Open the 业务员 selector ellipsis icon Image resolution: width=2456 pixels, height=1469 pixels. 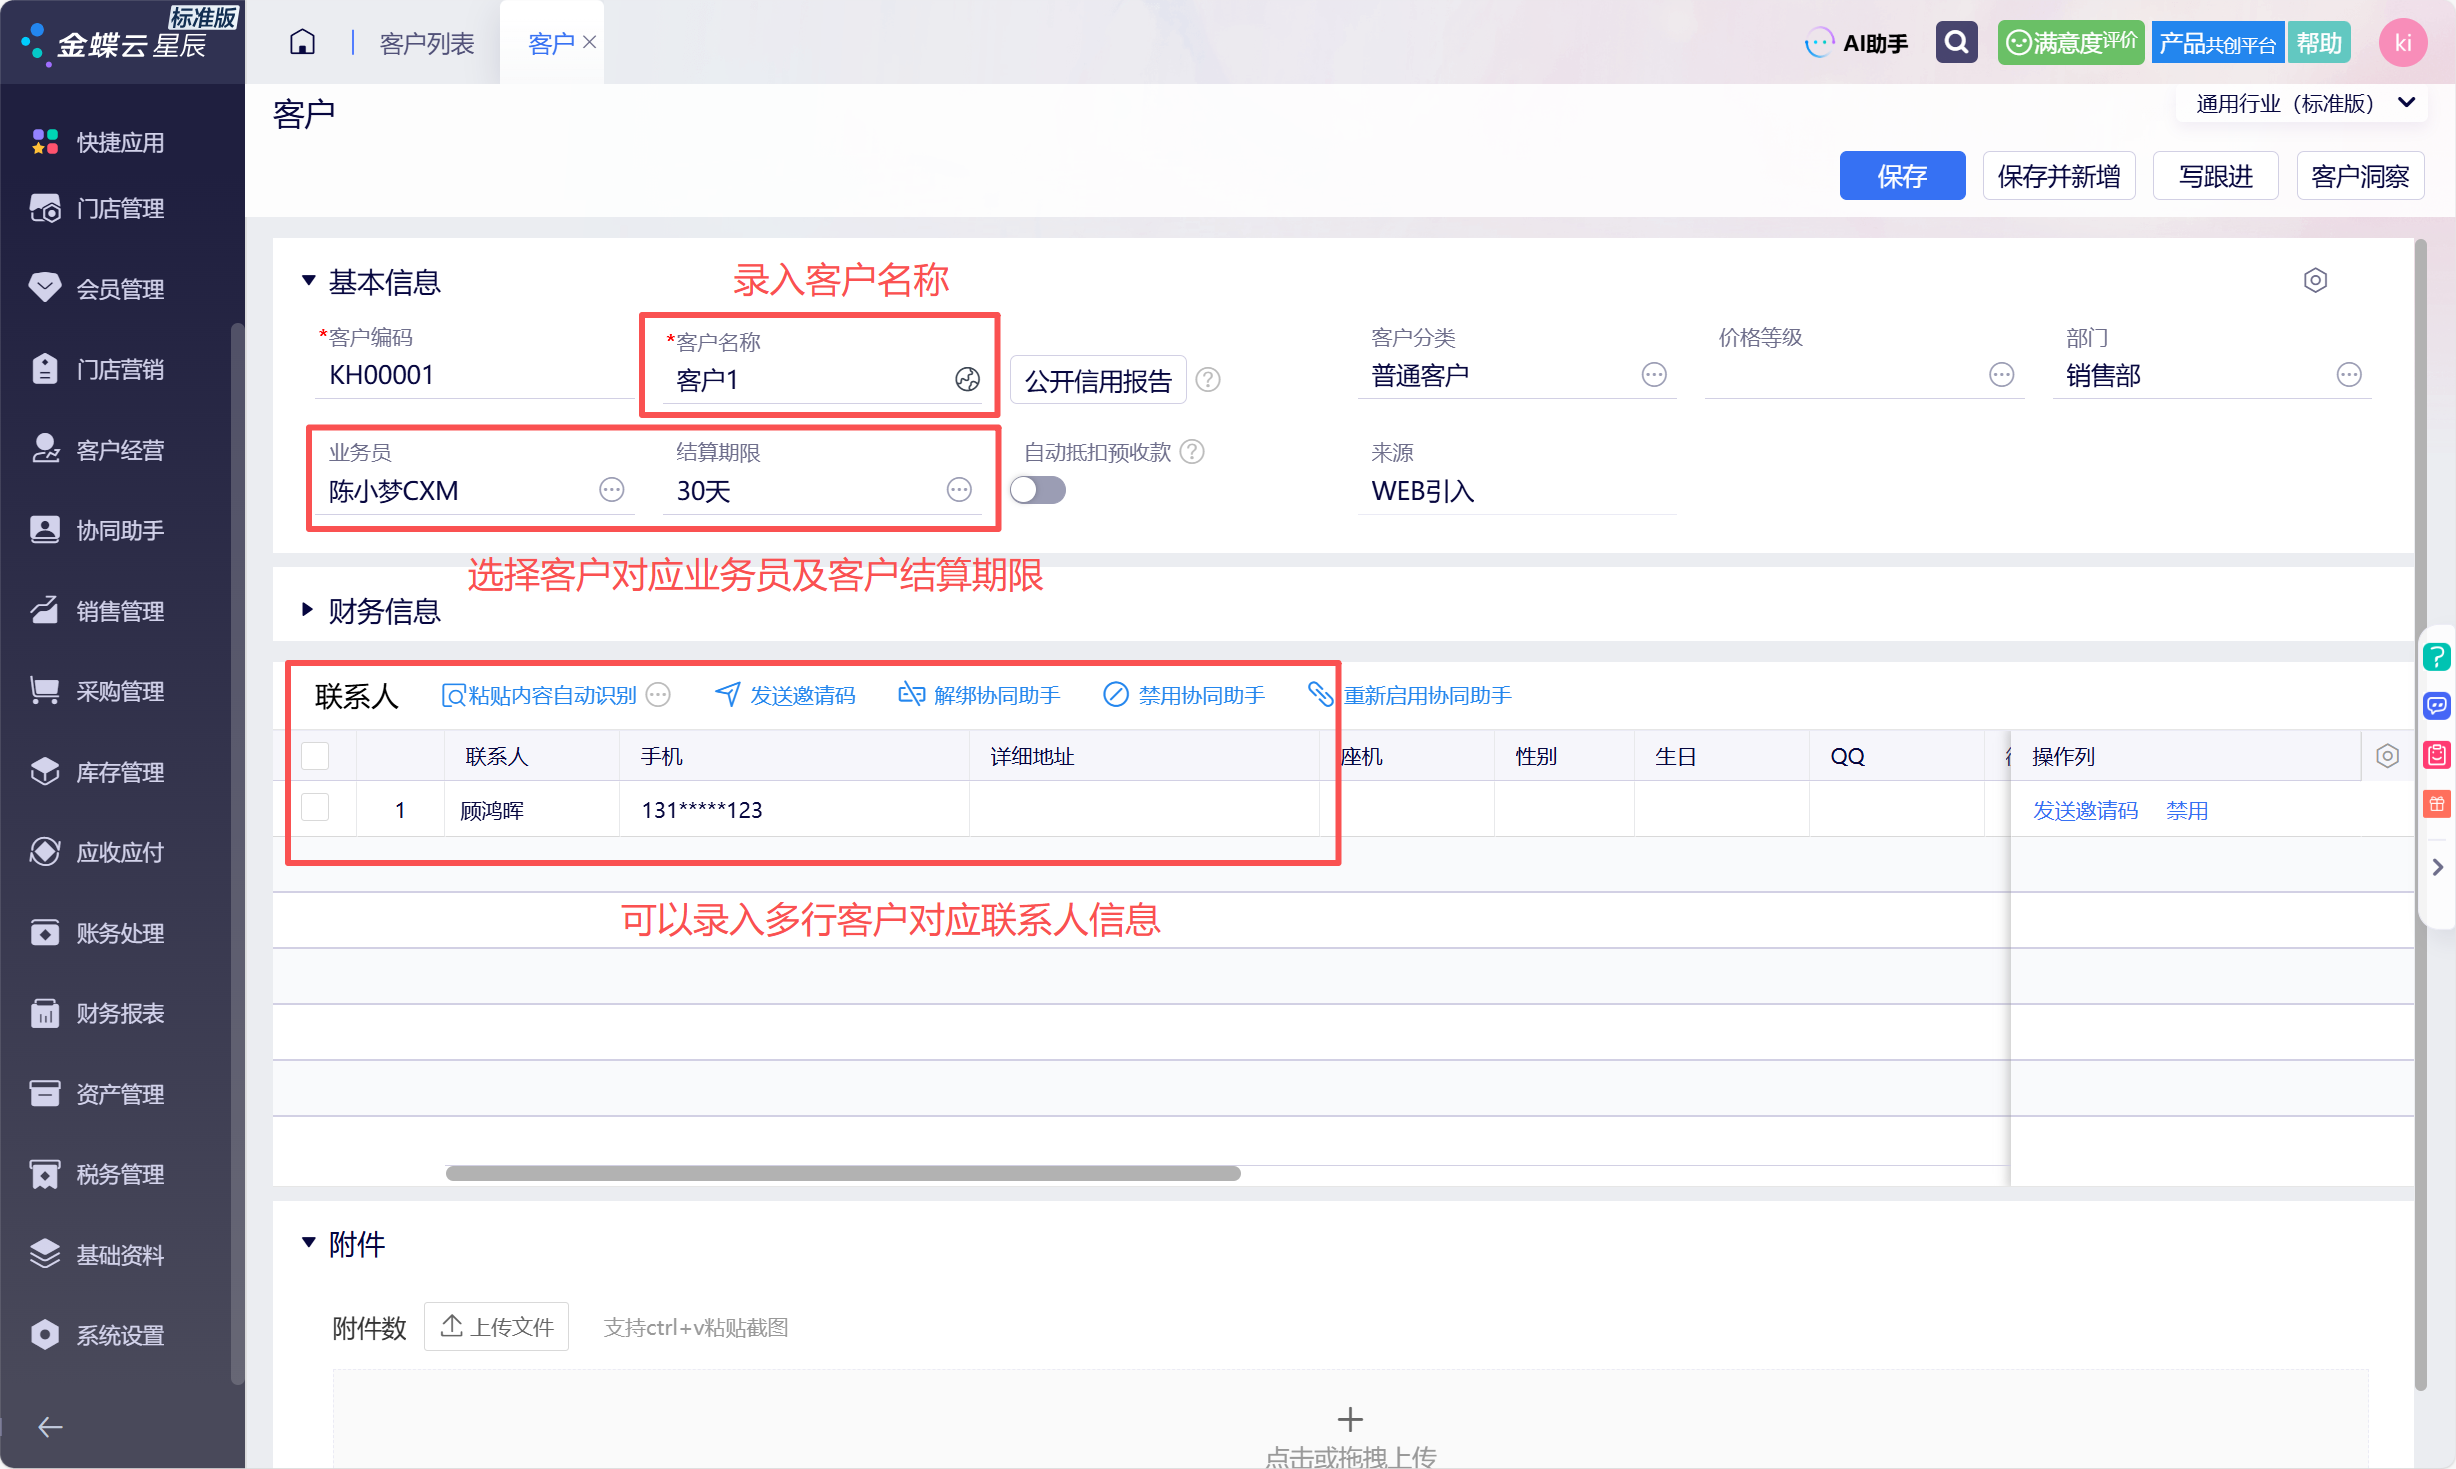(612, 489)
